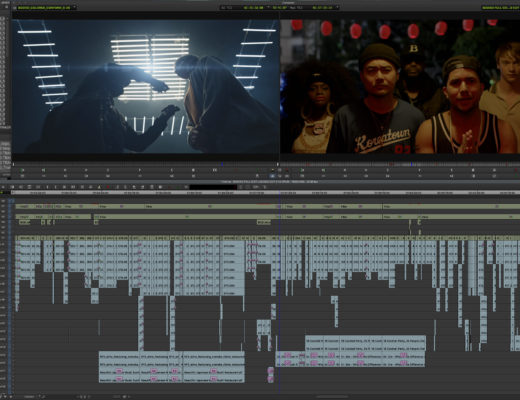
Task: Toggle the blue highlighted button between the monitors
Action: pyautogui.click(x=272, y=175)
